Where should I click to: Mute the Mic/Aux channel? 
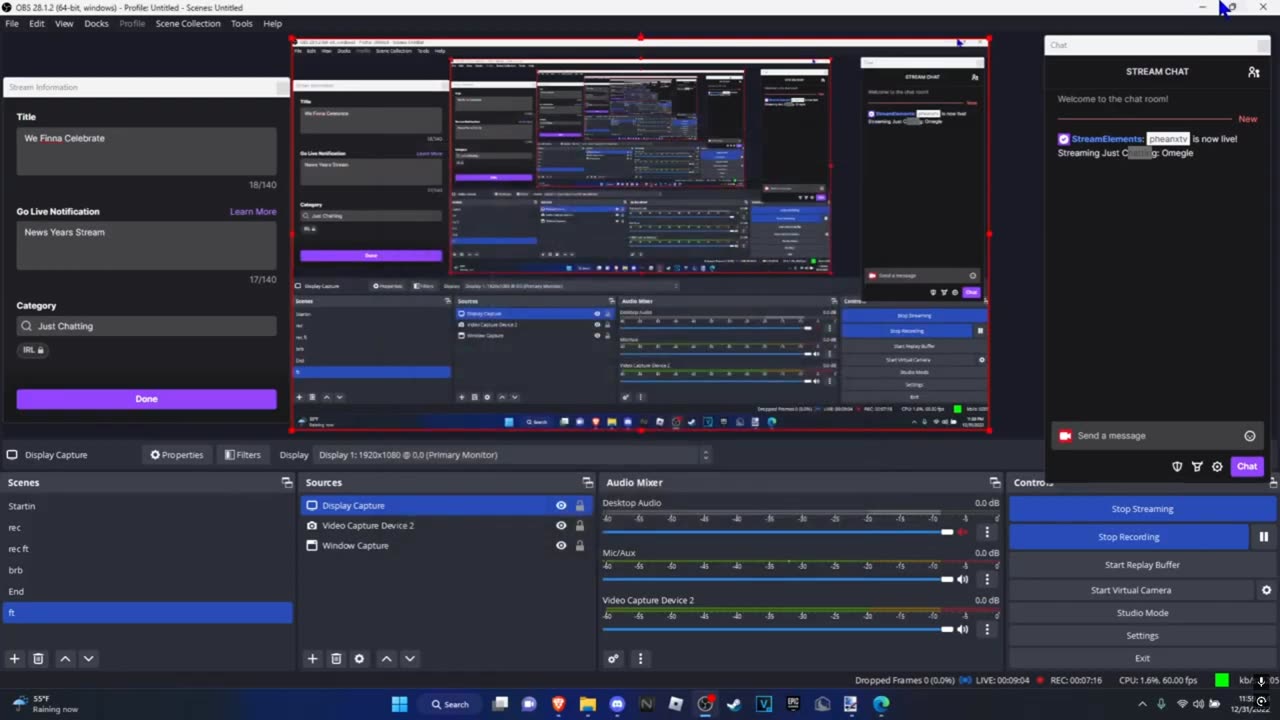(x=963, y=579)
